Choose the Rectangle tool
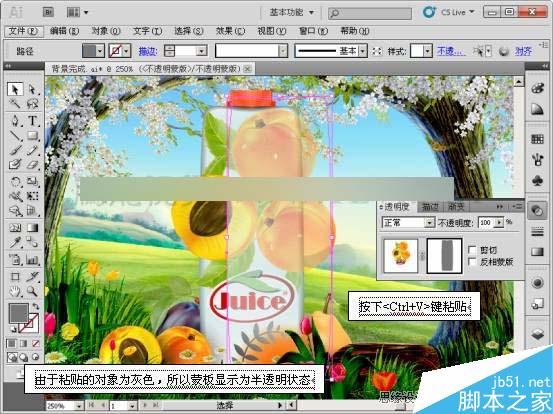Viewport: 553px width, 414px height. pos(32,135)
